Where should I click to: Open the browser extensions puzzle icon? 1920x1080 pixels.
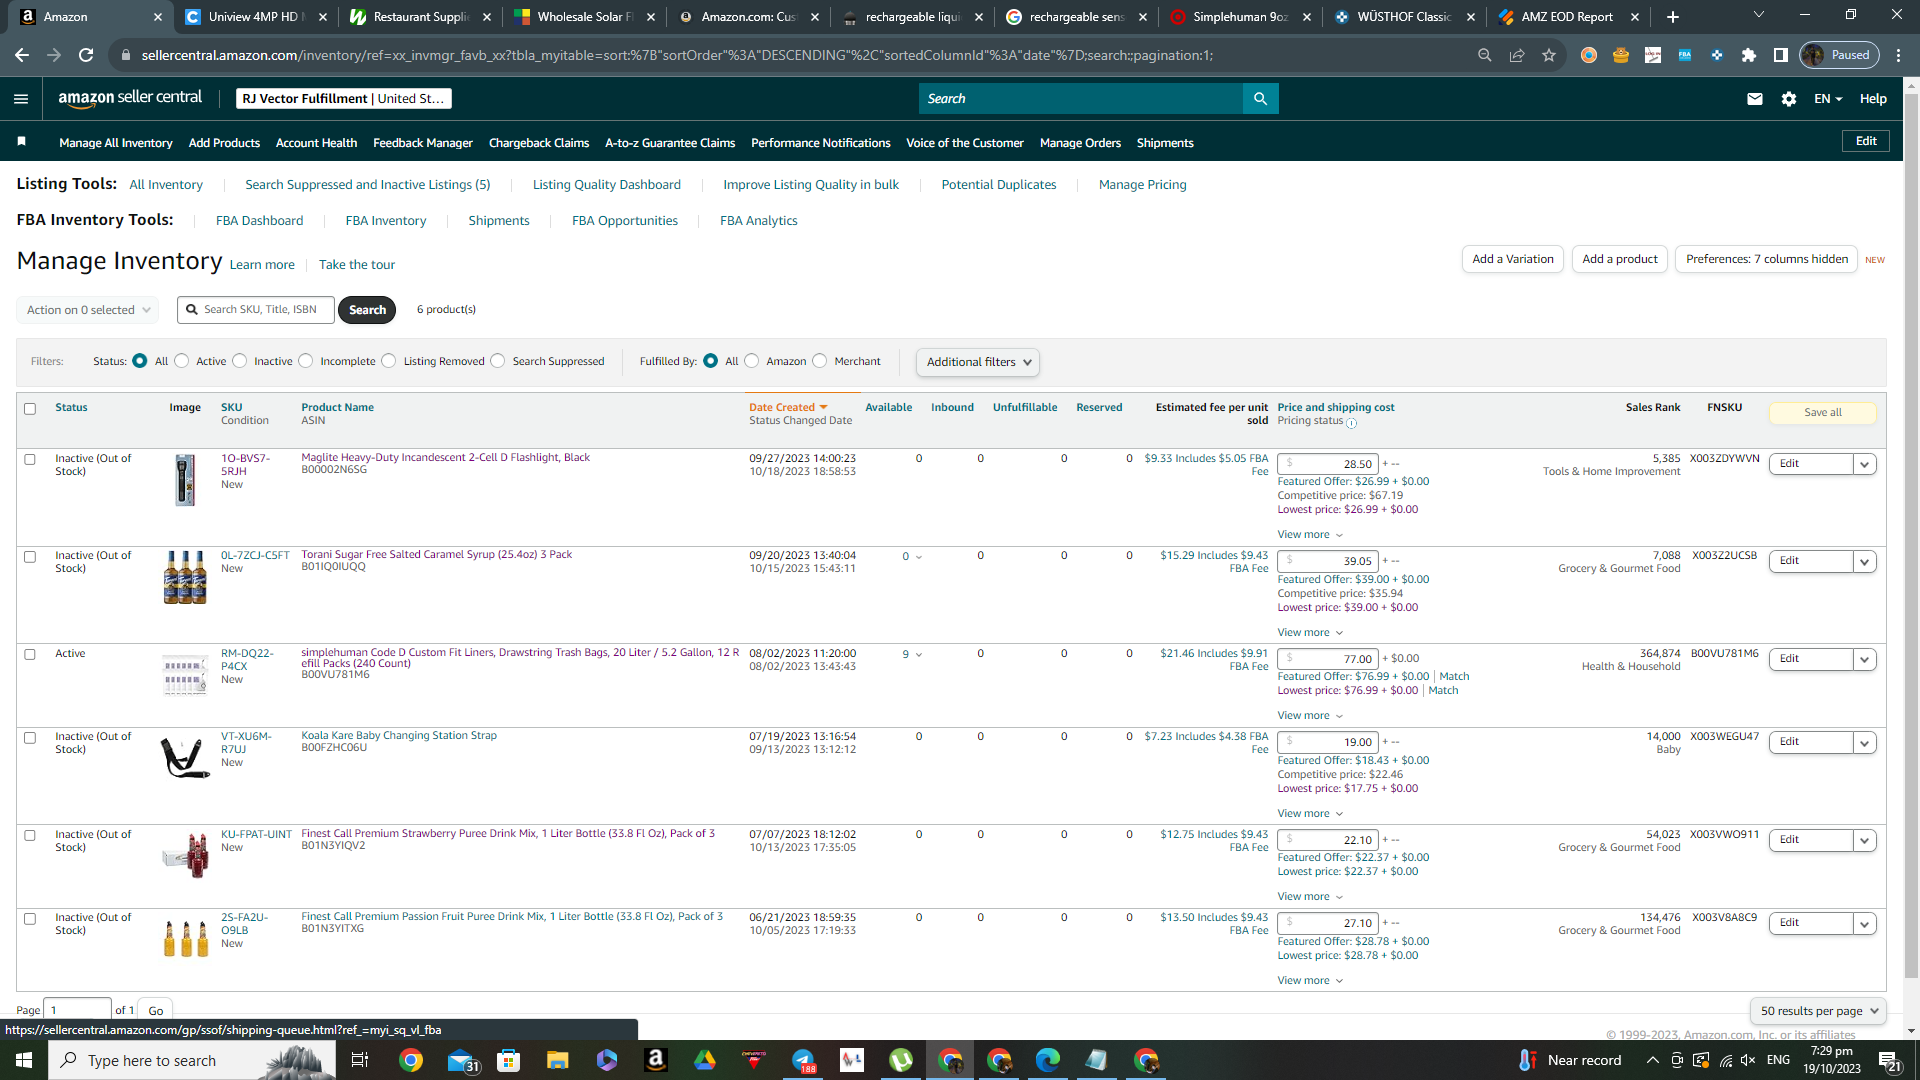(1749, 55)
